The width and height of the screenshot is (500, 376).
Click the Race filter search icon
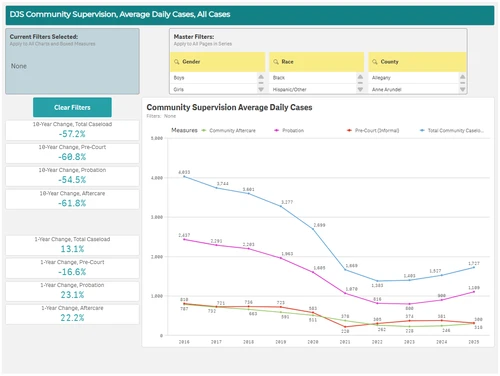(x=276, y=62)
